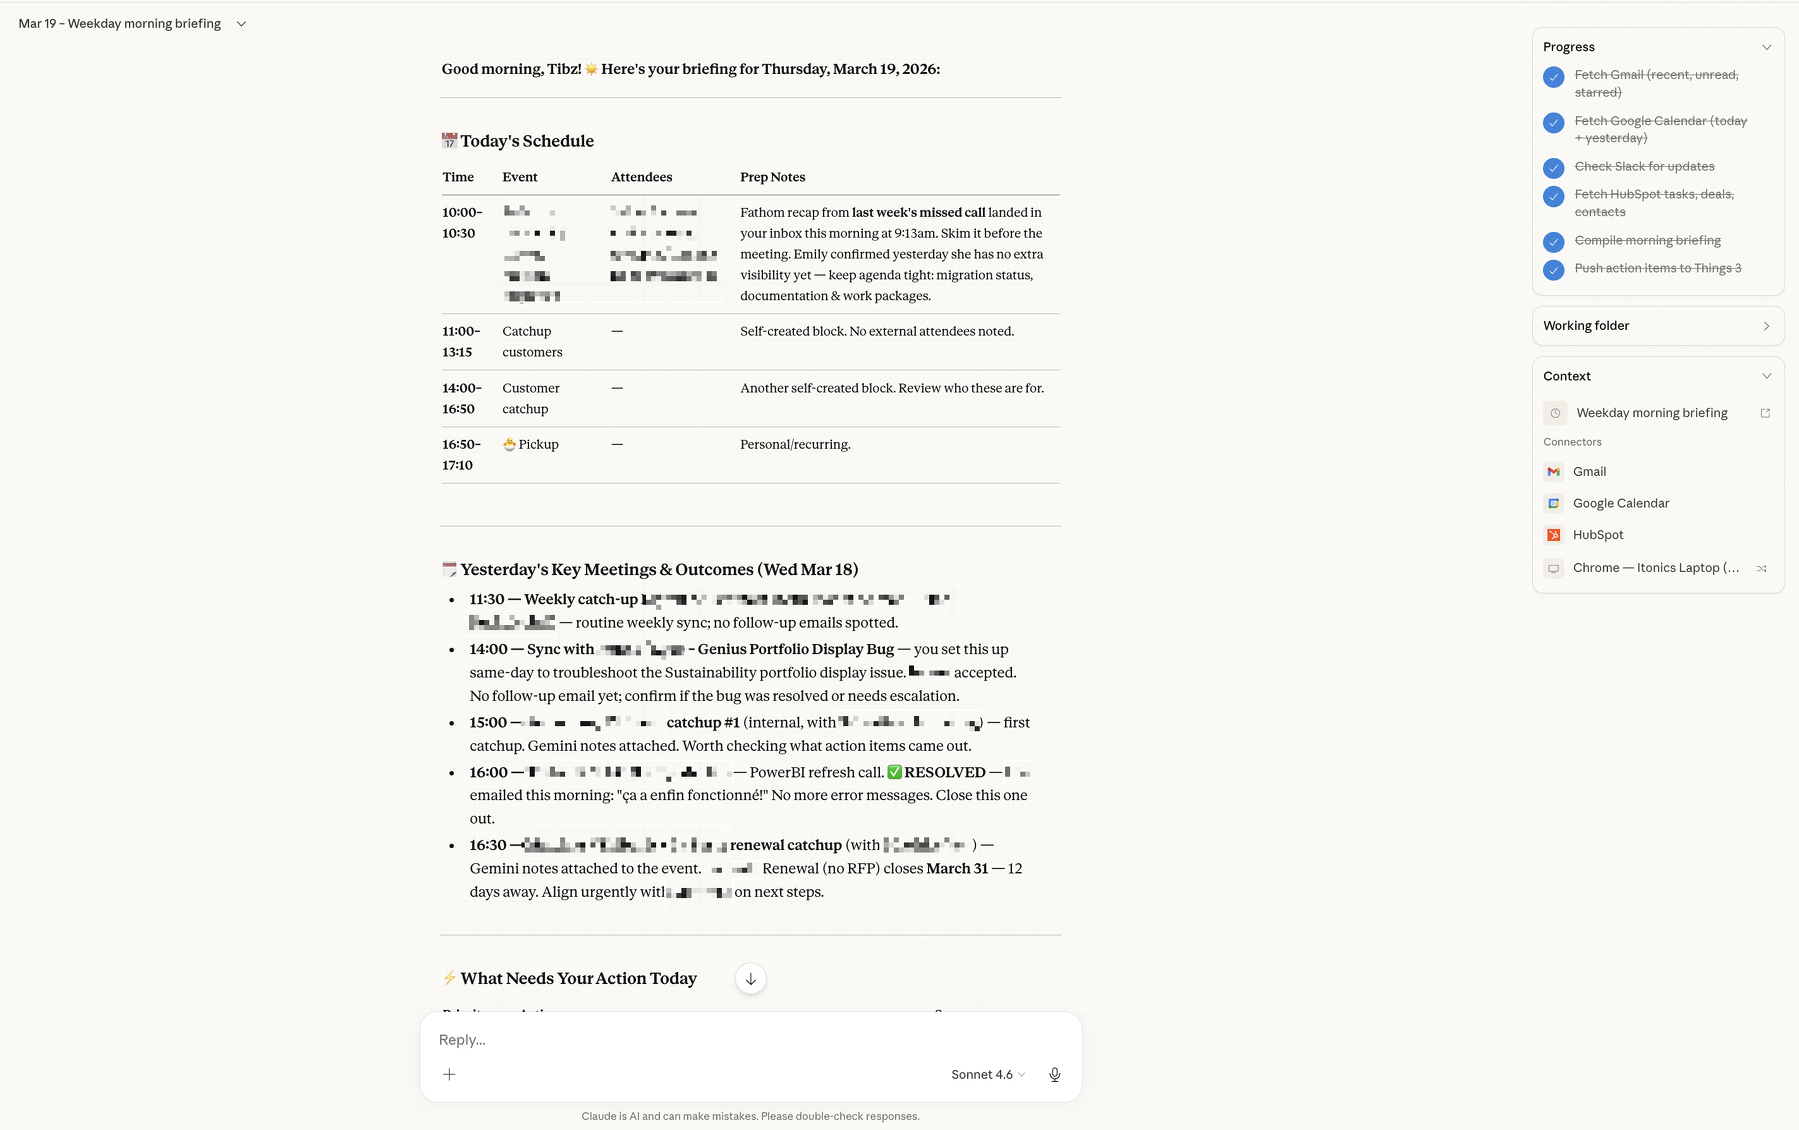Expand the What Needs Your Action Today section

coord(750,979)
